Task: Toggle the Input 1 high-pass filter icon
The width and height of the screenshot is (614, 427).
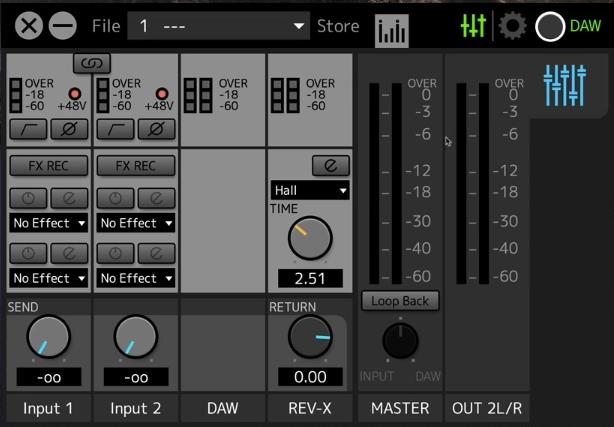Action: [x=27, y=129]
